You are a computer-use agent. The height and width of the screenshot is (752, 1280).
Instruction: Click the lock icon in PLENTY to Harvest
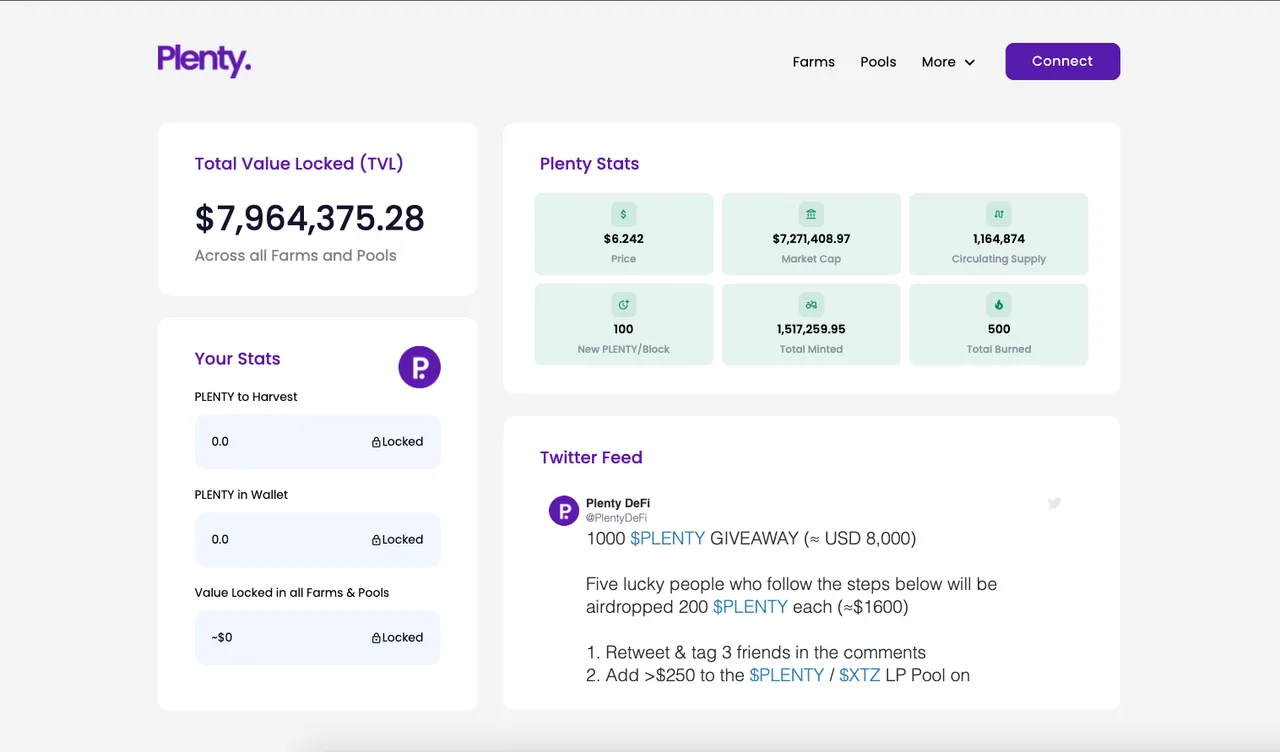pyautogui.click(x=376, y=442)
